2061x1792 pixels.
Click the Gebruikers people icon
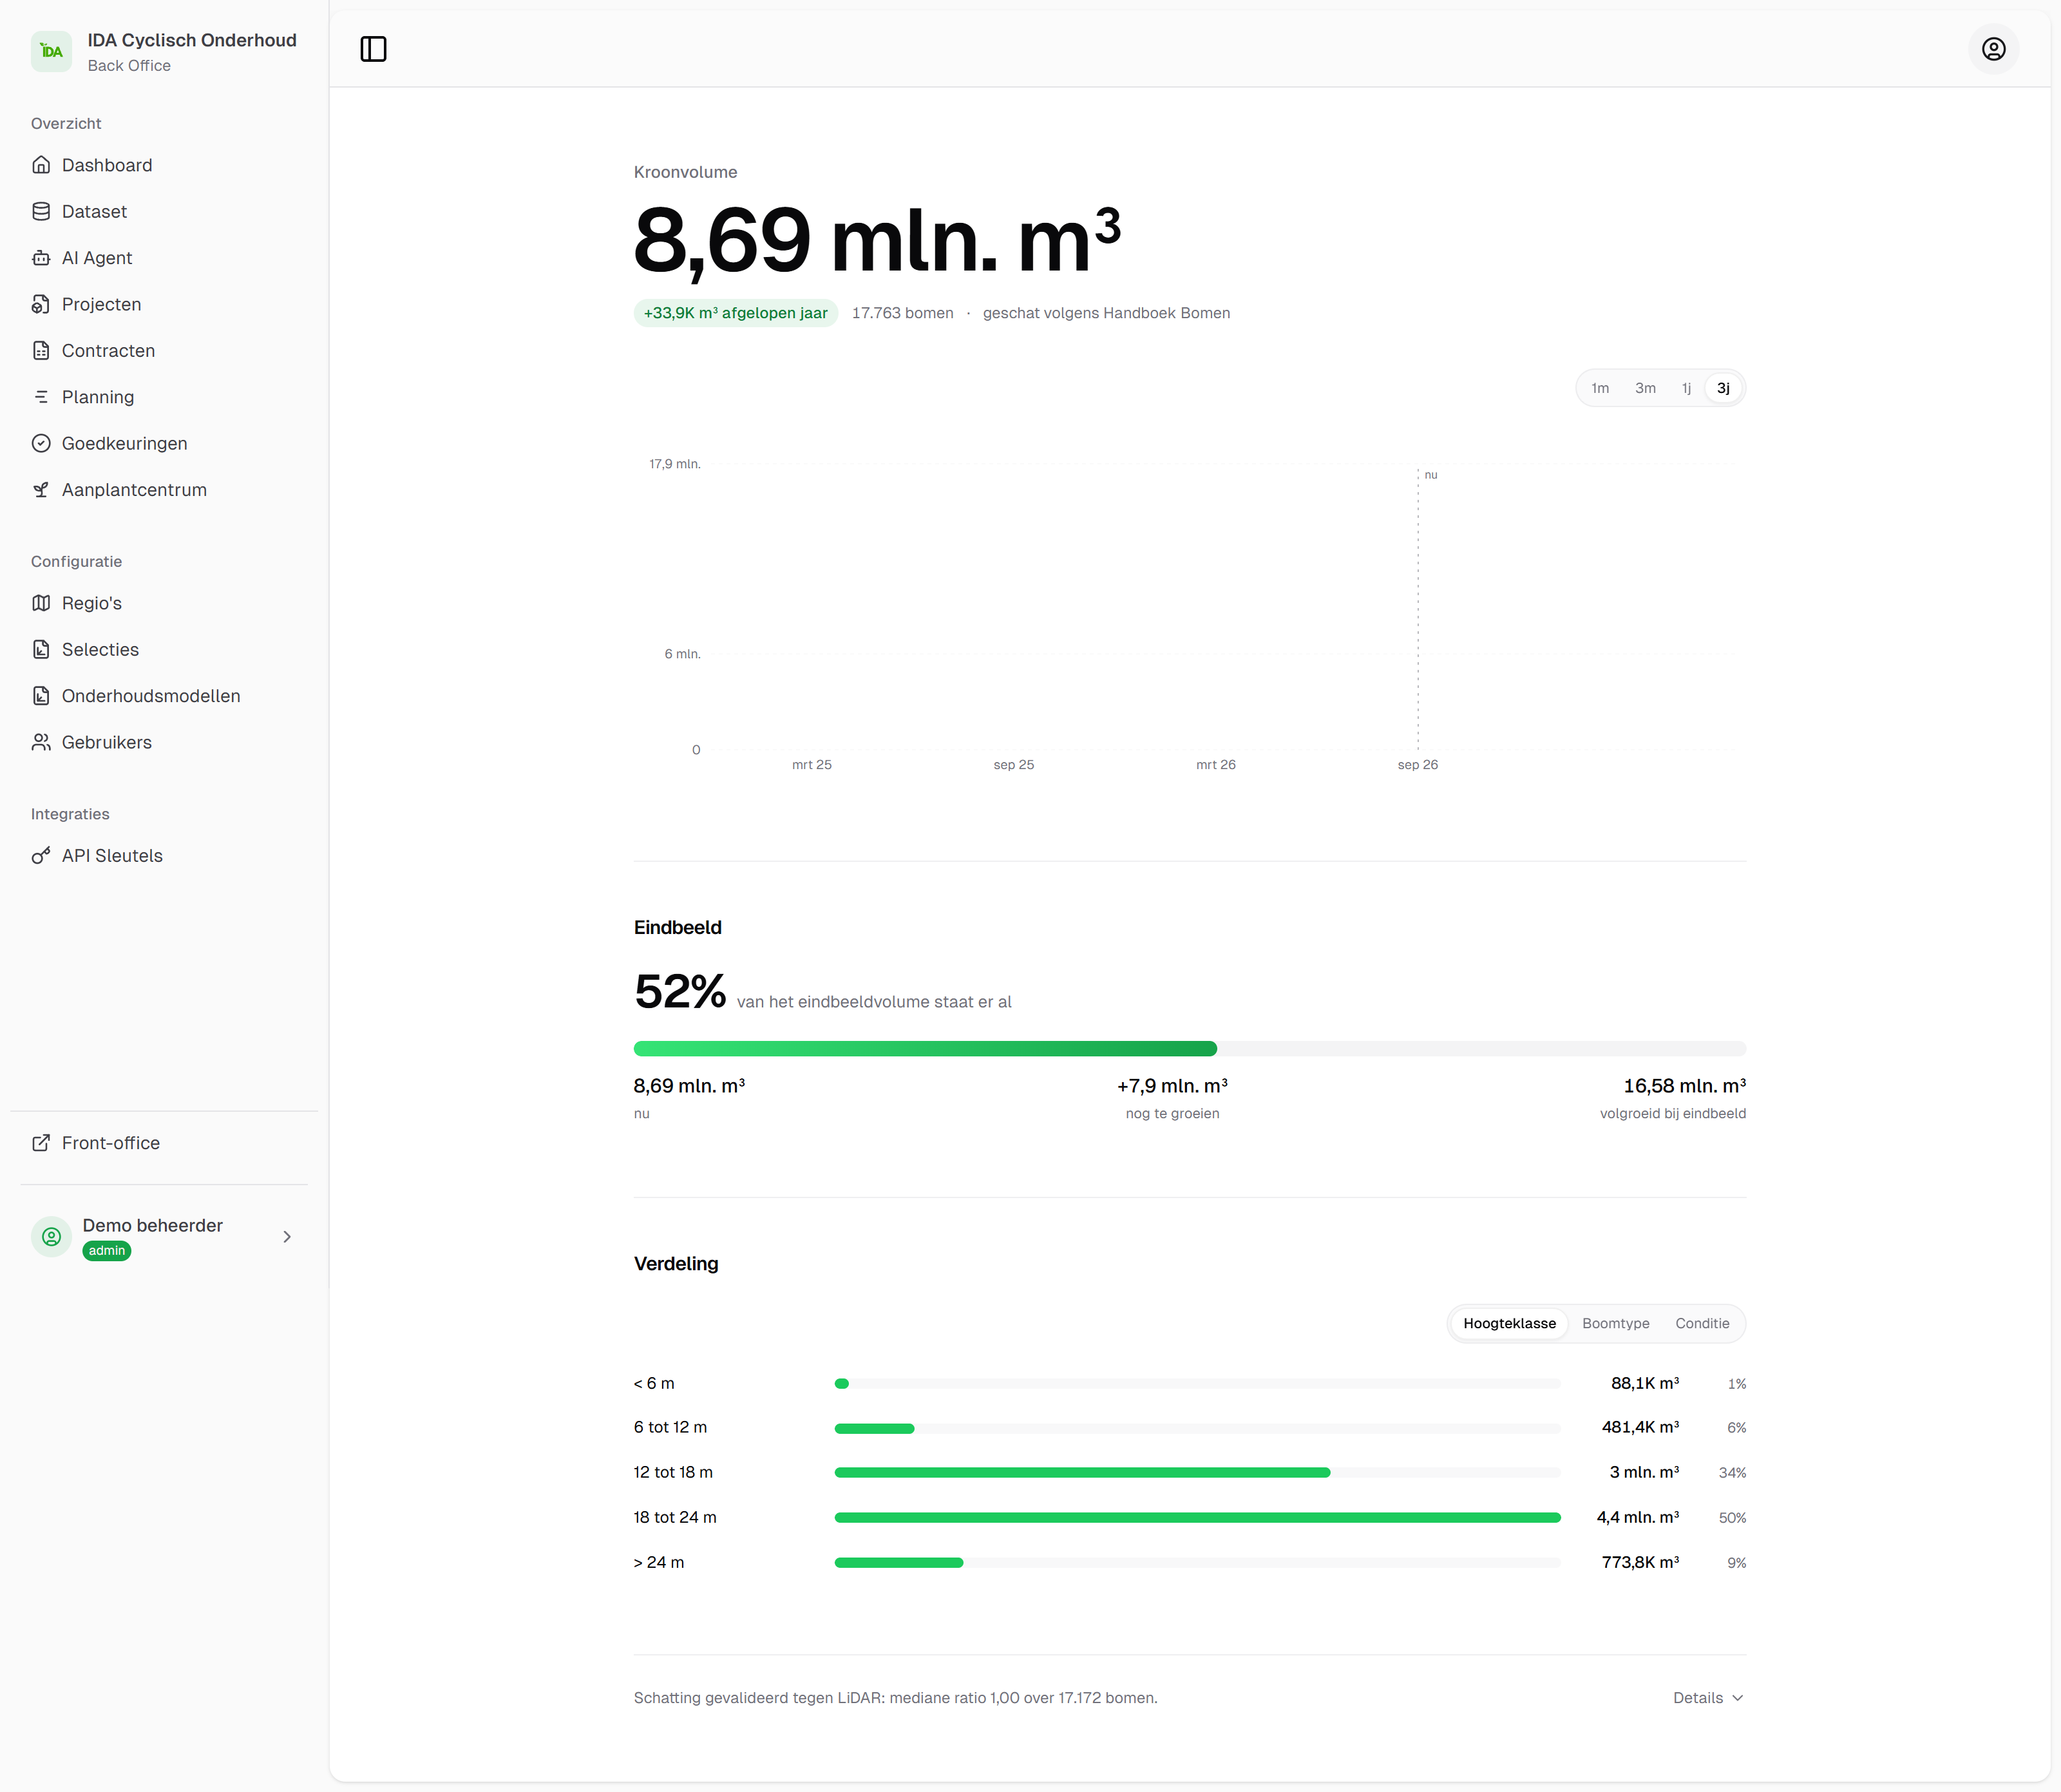41,742
